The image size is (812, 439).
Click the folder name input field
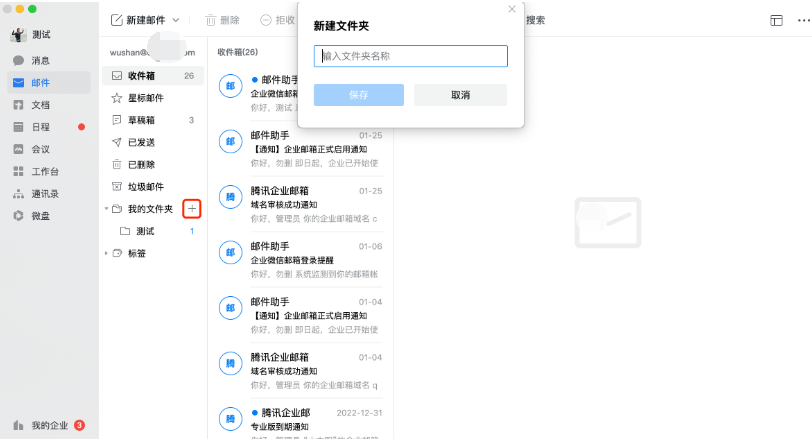410,57
